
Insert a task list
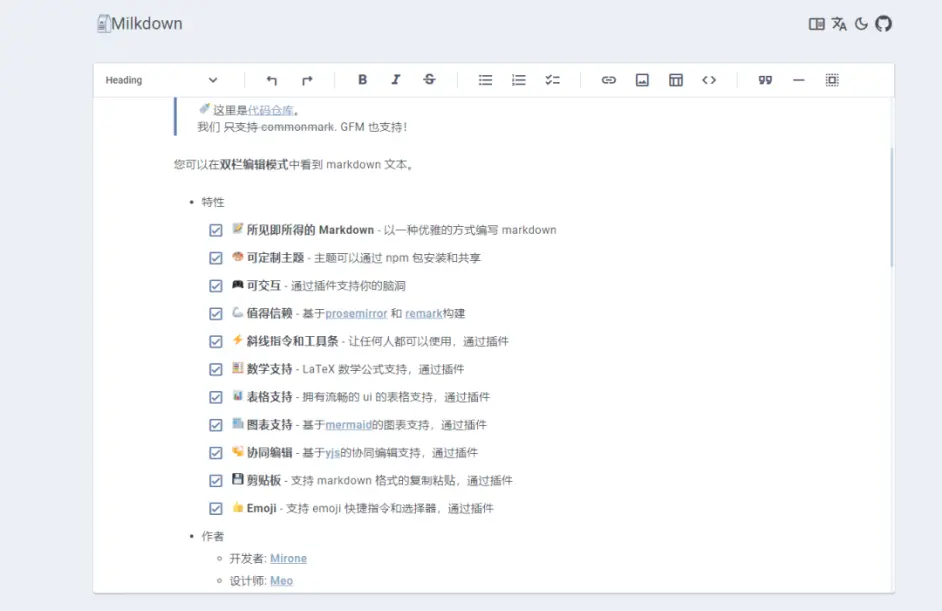552,80
